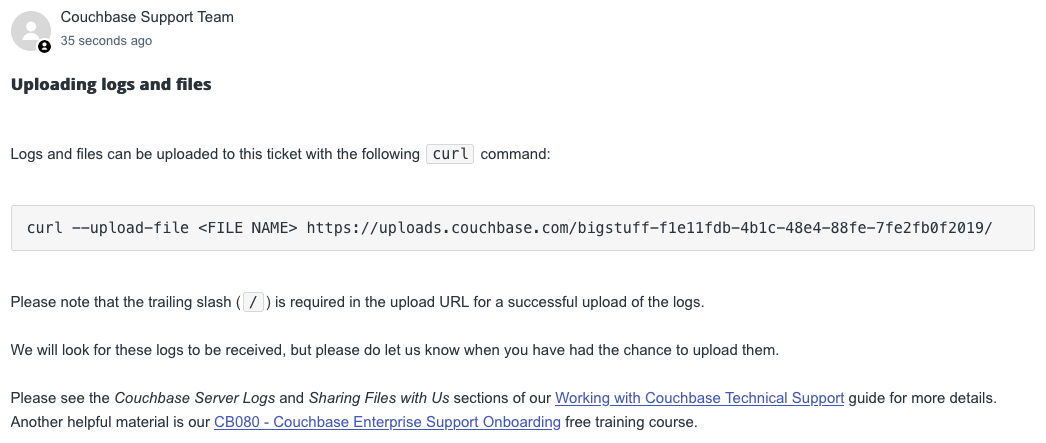Viewport: 1046px width, 443px height.
Task: Click the "Another helpful material is our" text
Action: [x=110, y=422]
